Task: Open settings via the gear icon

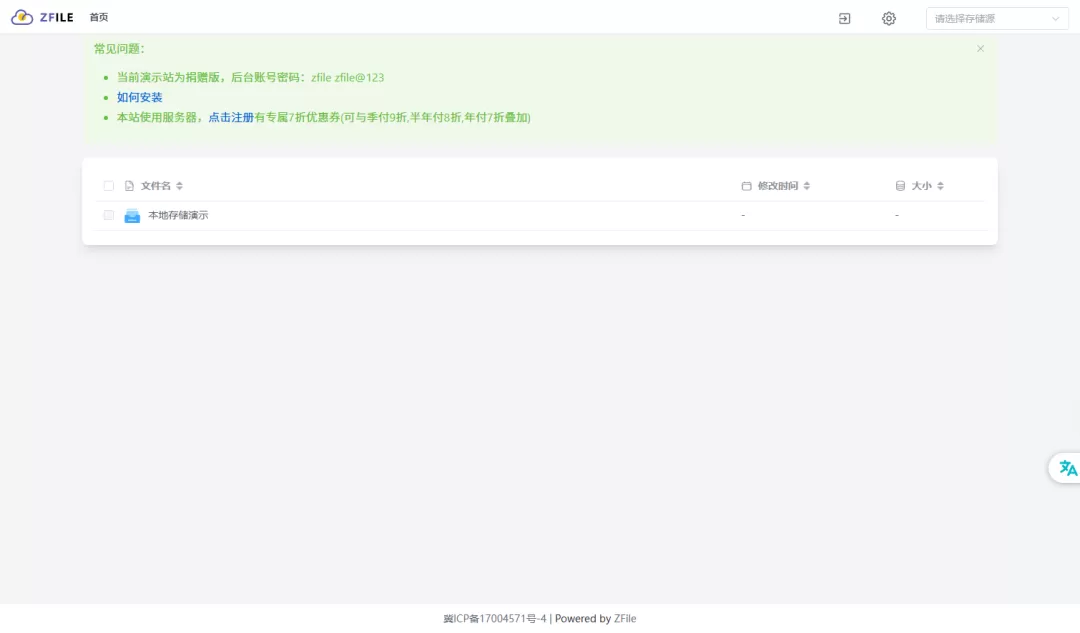Action: pyautogui.click(x=888, y=18)
